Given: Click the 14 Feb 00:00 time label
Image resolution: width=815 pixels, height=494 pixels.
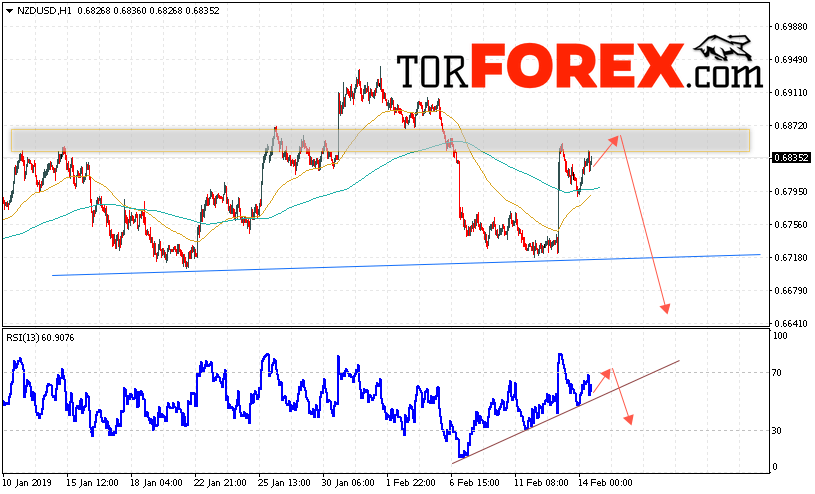Looking at the screenshot, I should [606, 483].
